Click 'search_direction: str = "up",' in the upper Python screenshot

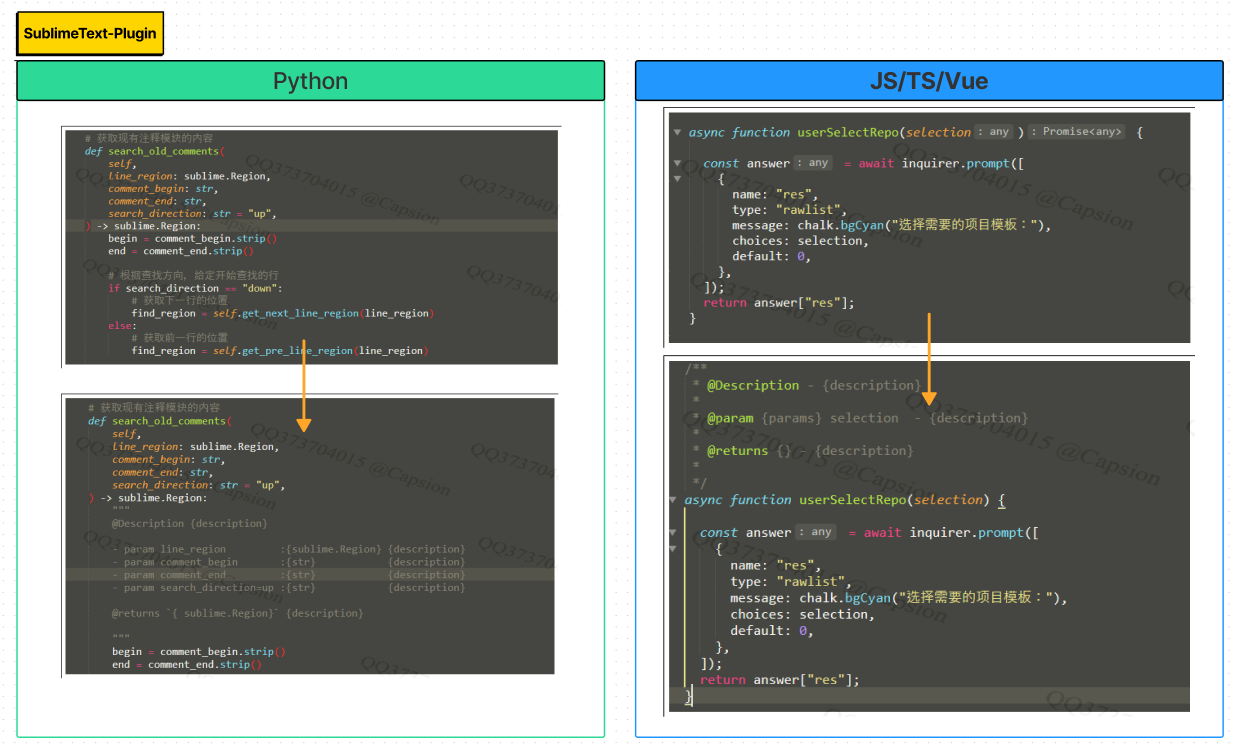pos(192,213)
